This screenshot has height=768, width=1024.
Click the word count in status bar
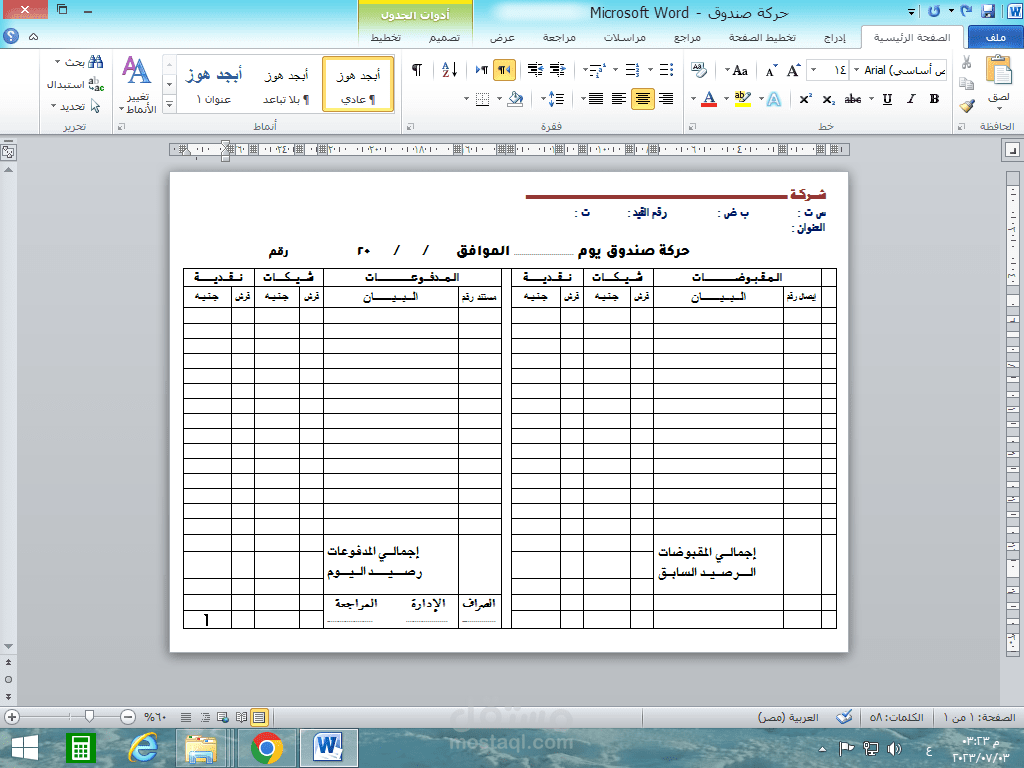896,717
